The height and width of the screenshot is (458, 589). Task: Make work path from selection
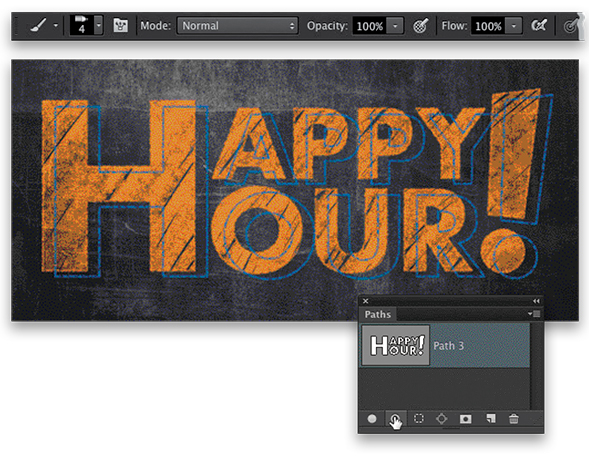coord(442,419)
